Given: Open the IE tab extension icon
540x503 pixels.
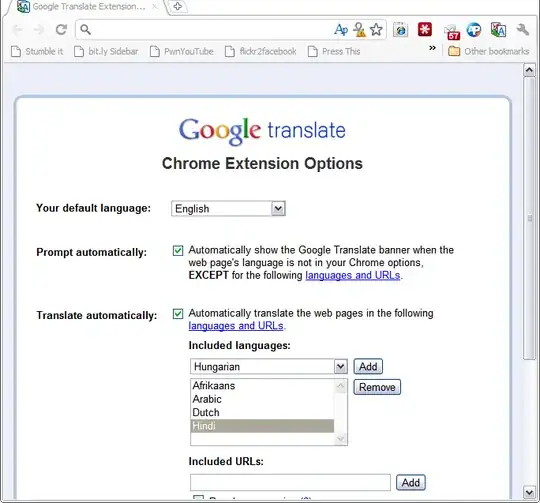Looking at the screenshot, I should pos(401,30).
